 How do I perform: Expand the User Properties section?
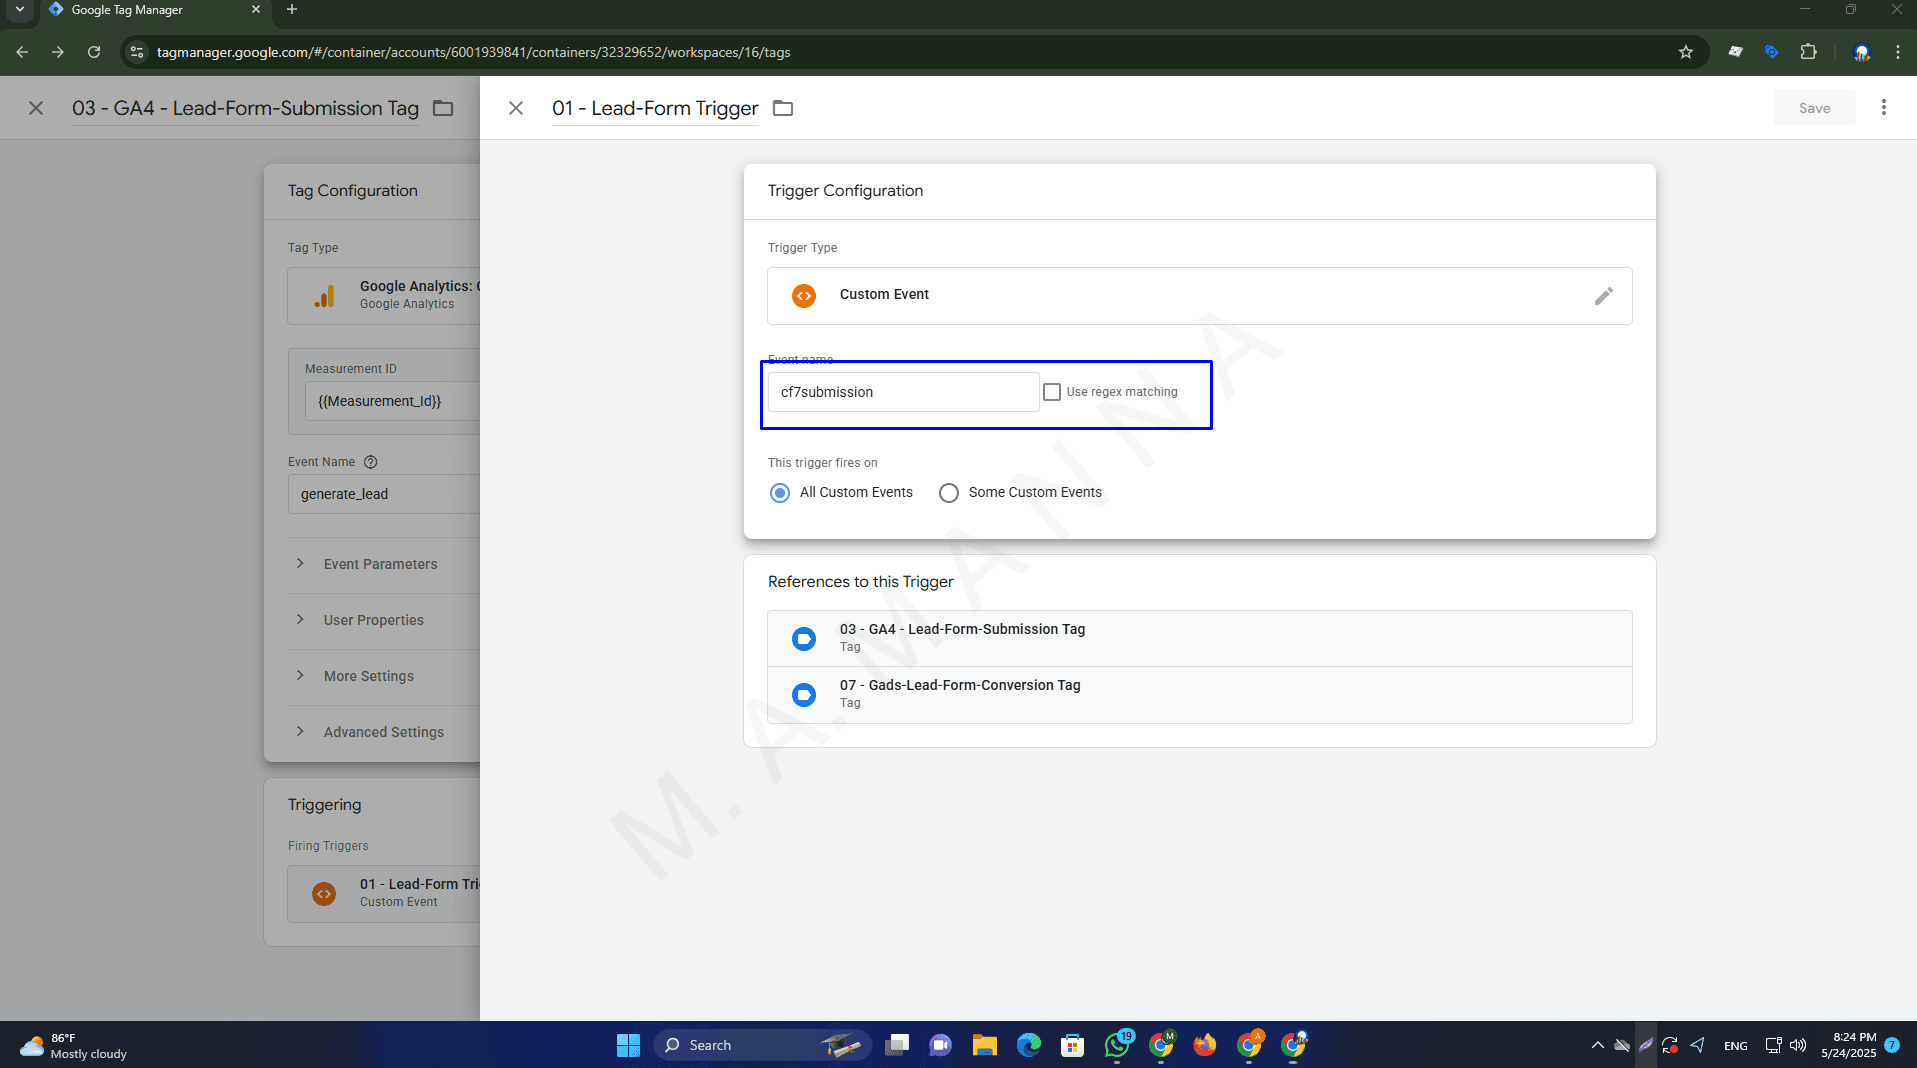(373, 620)
